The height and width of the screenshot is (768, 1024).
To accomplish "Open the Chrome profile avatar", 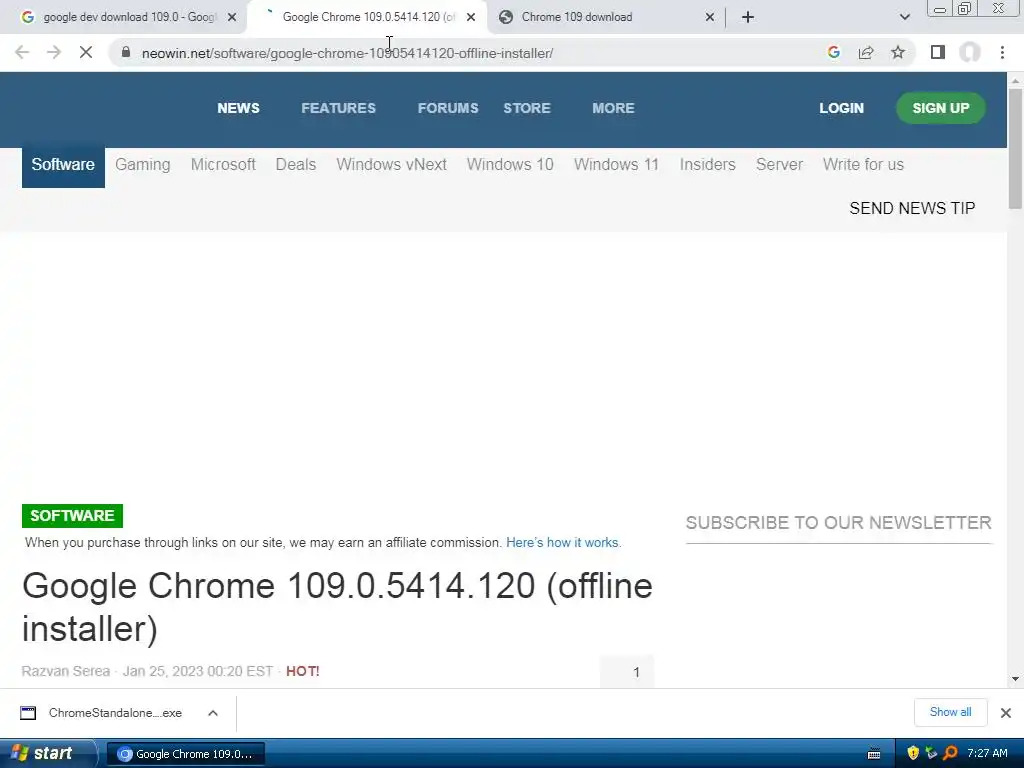I will point(970,52).
